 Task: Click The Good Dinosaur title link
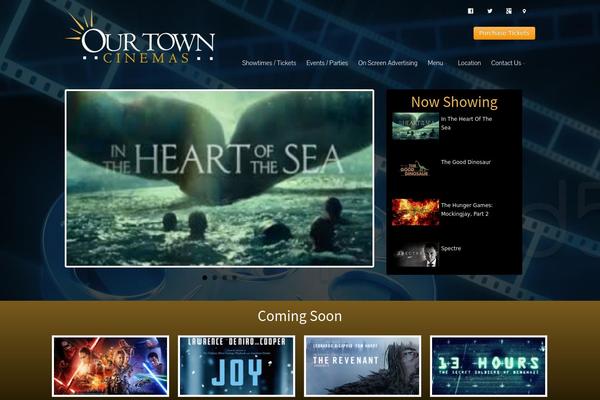[x=466, y=162]
